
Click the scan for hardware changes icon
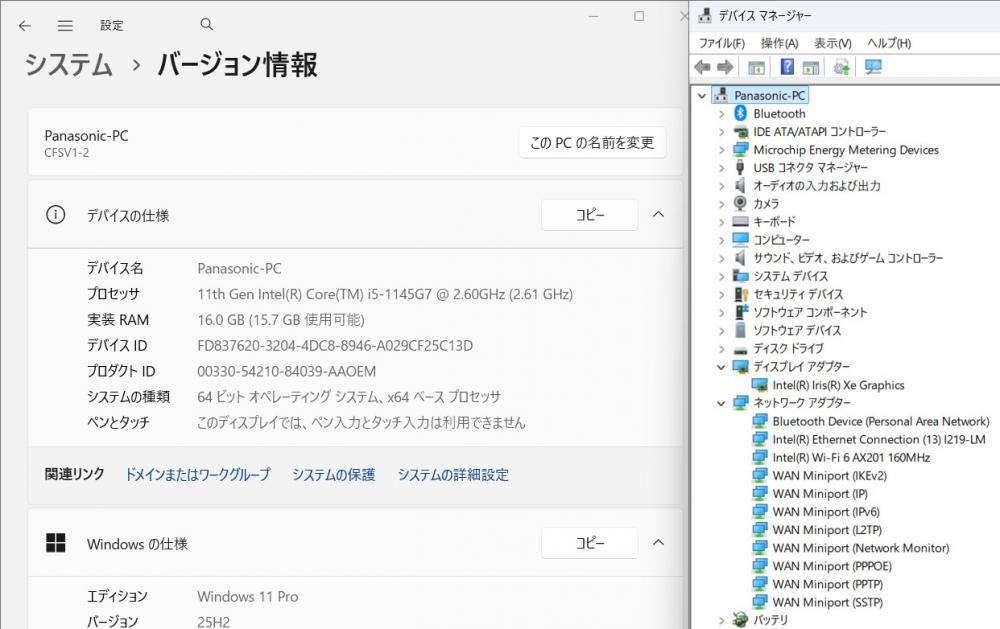pyautogui.click(x=873, y=67)
